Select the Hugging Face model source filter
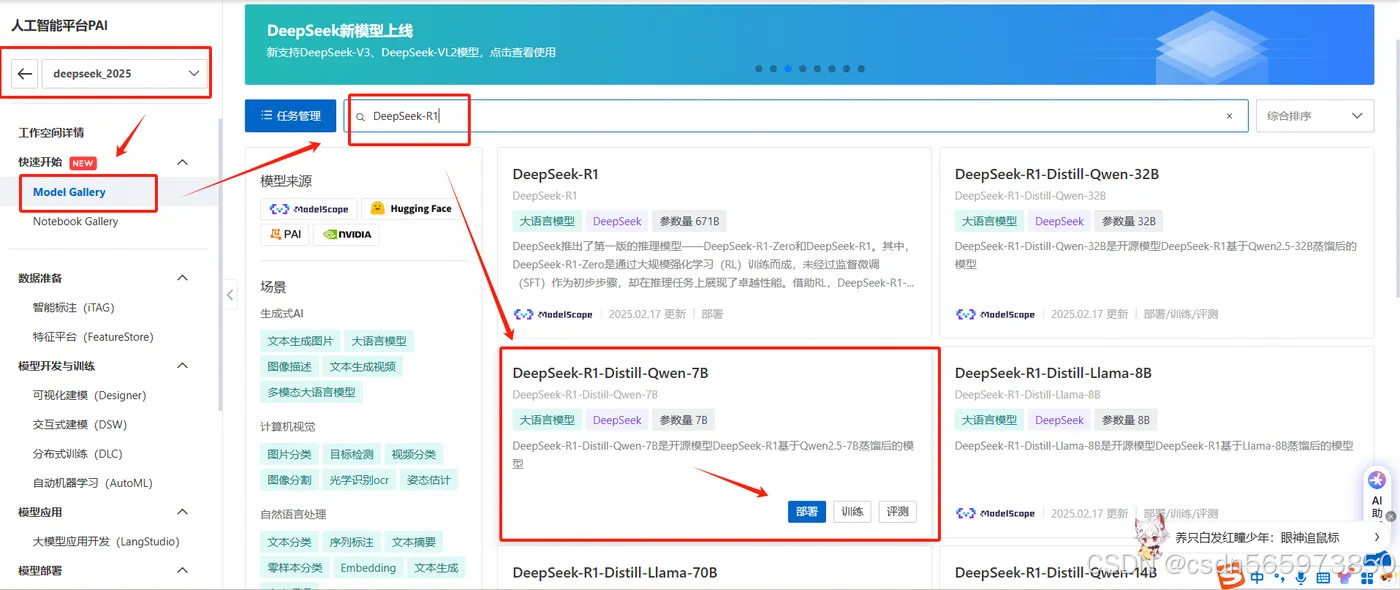Image resolution: width=1400 pixels, height=590 pixels. pyautogui.click(x=410, y=208)
